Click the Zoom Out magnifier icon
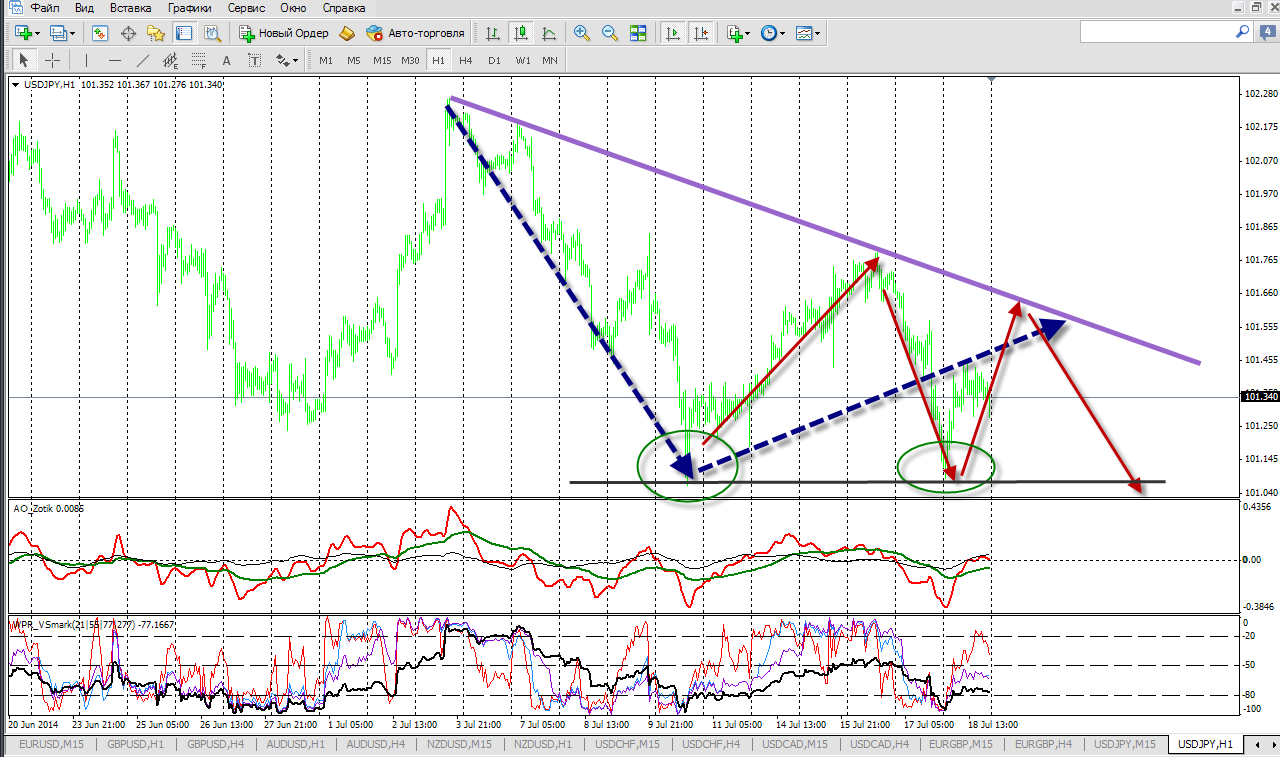The height and width of the screenshot is (757, 1280). point(609,33)
